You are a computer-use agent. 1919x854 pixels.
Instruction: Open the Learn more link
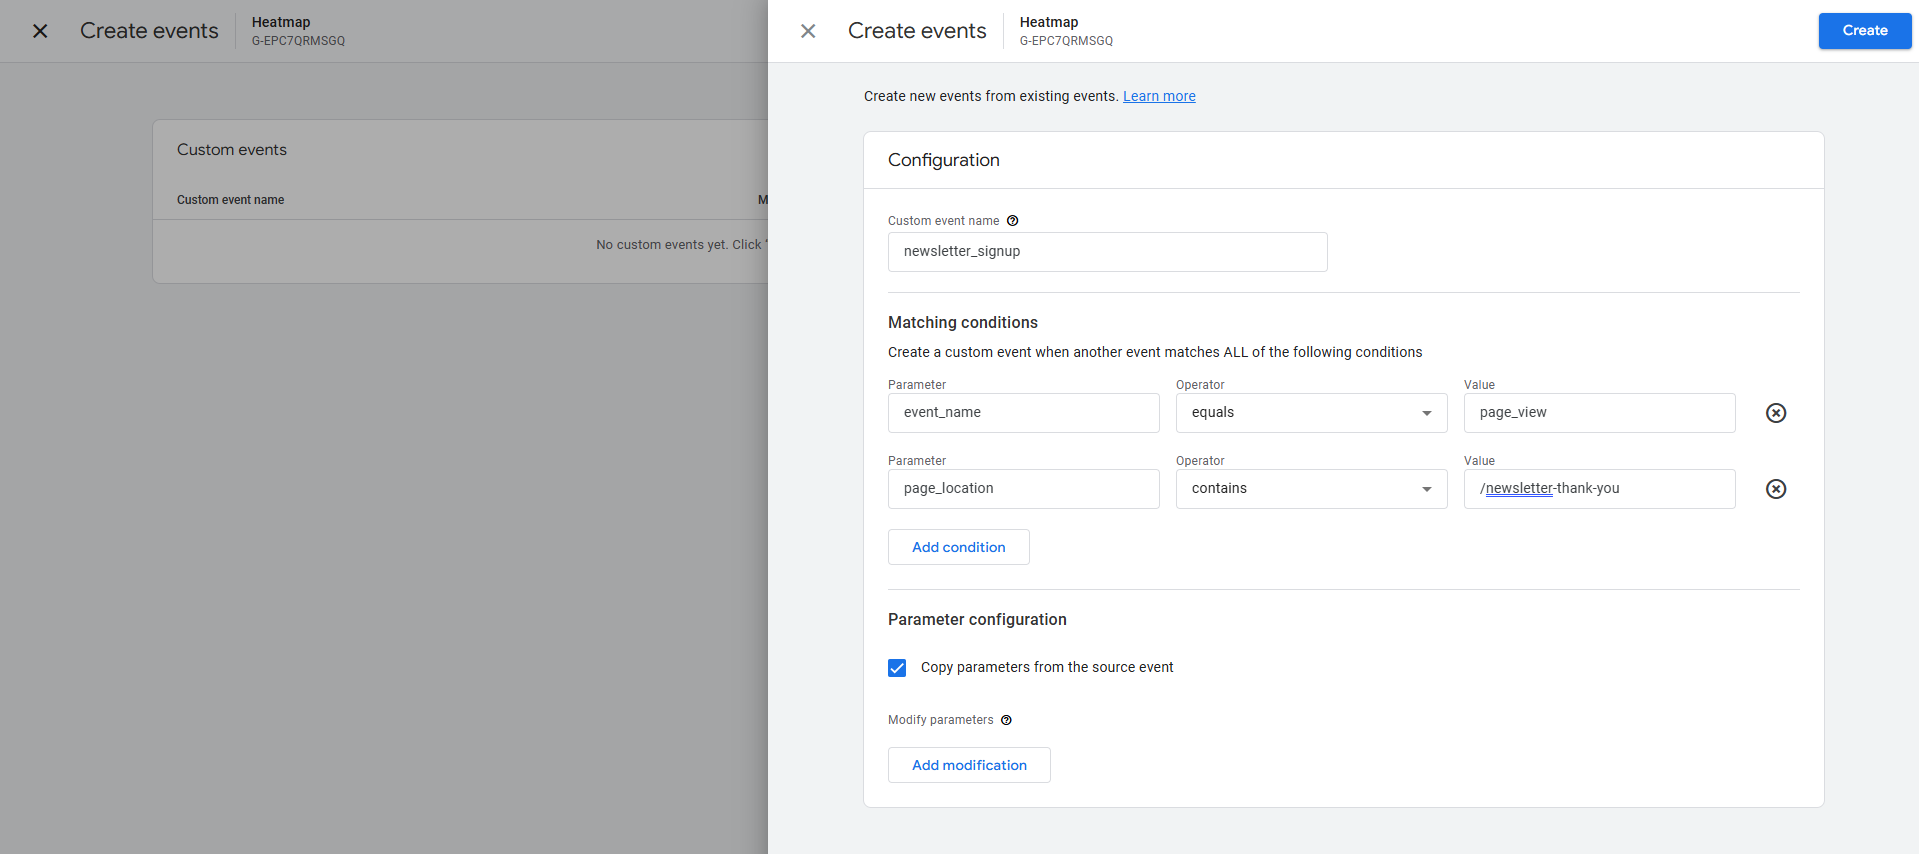1159,96
